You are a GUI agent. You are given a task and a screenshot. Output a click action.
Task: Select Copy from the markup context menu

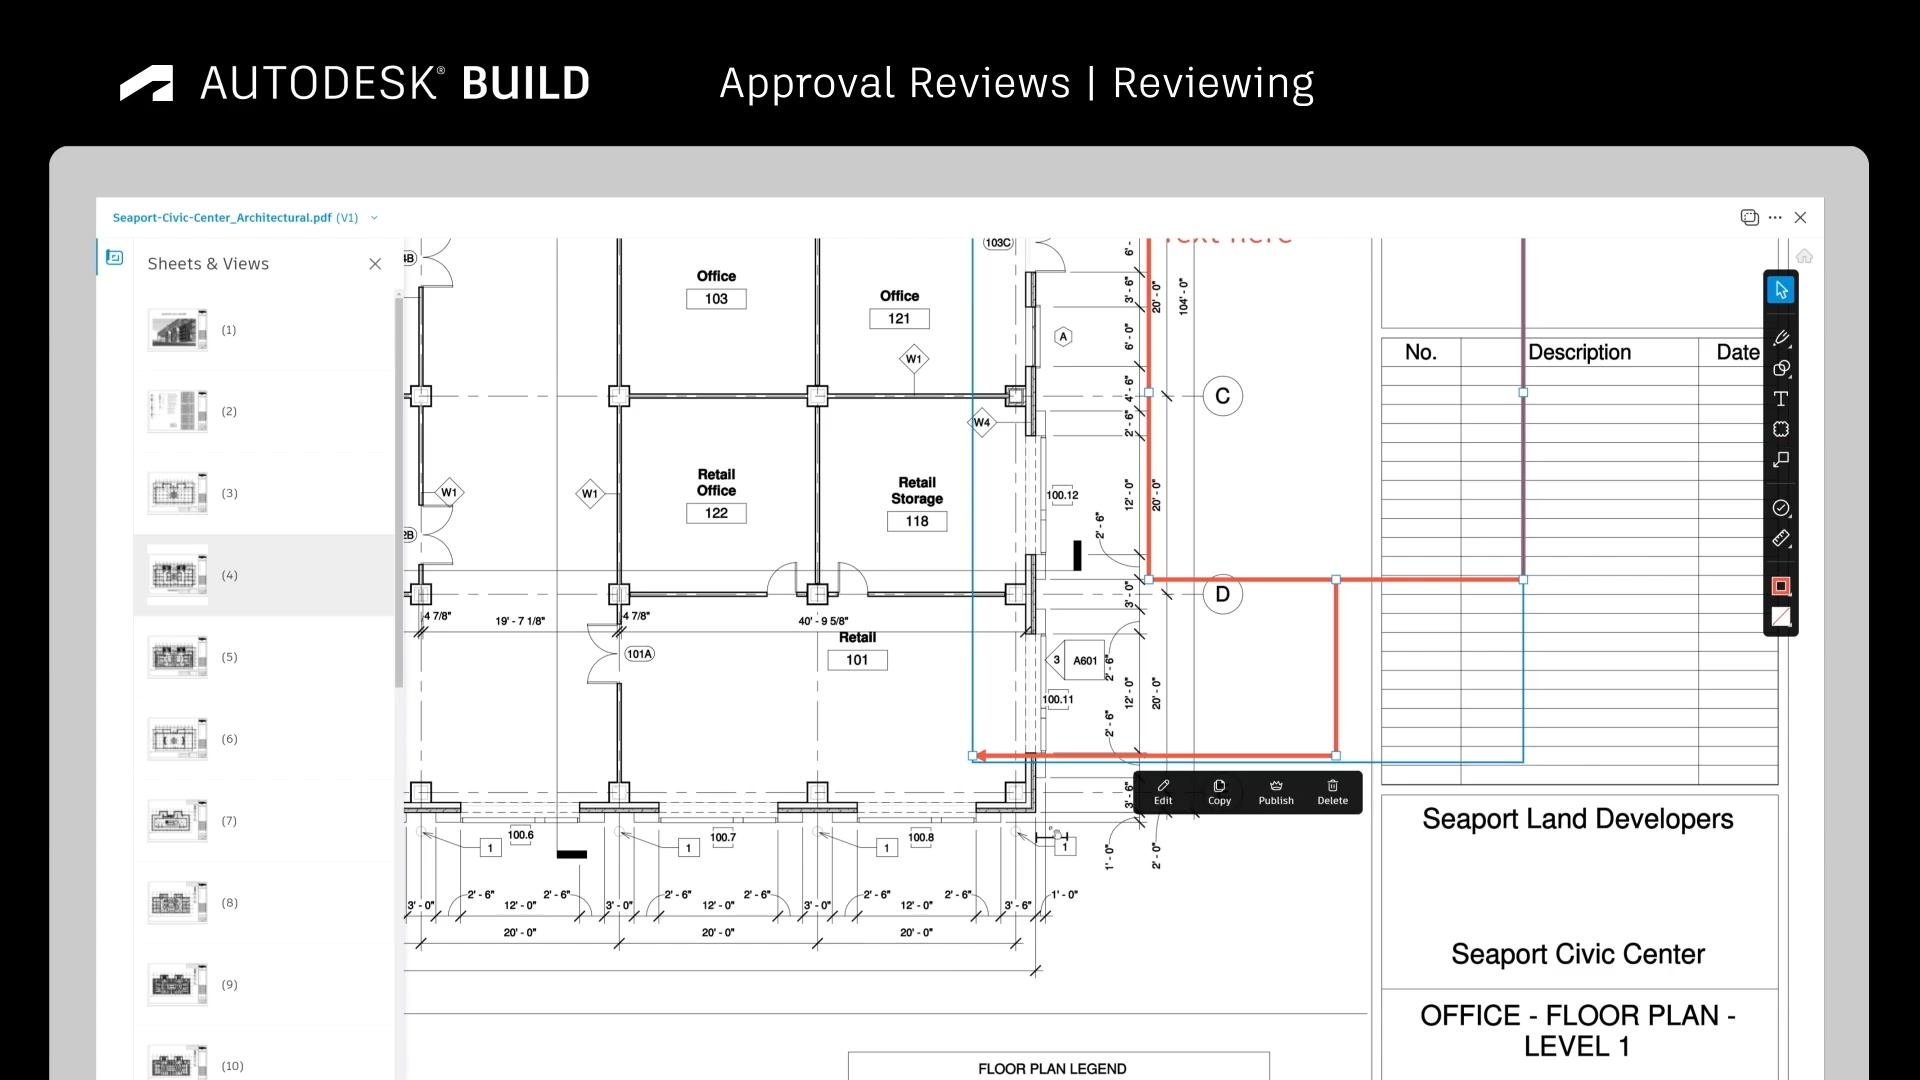[x=1219, y=792]
